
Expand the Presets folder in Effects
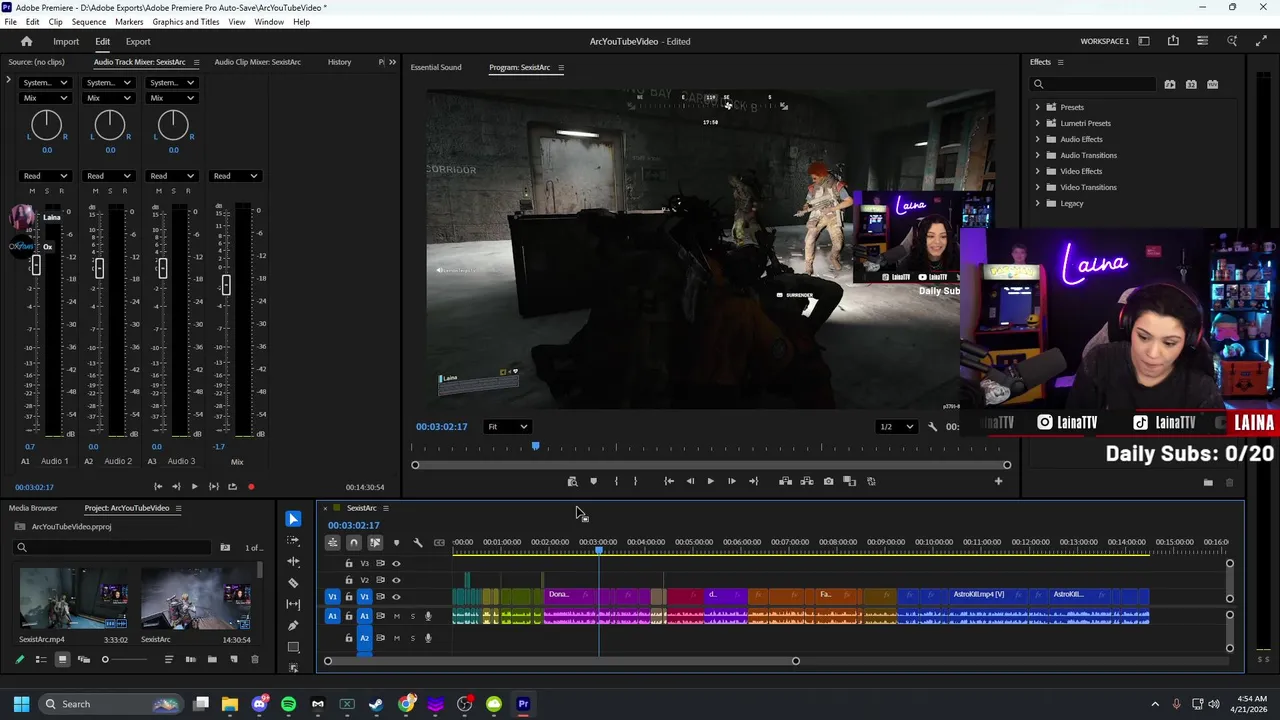pyautogui.click(x=1037, y=107)
